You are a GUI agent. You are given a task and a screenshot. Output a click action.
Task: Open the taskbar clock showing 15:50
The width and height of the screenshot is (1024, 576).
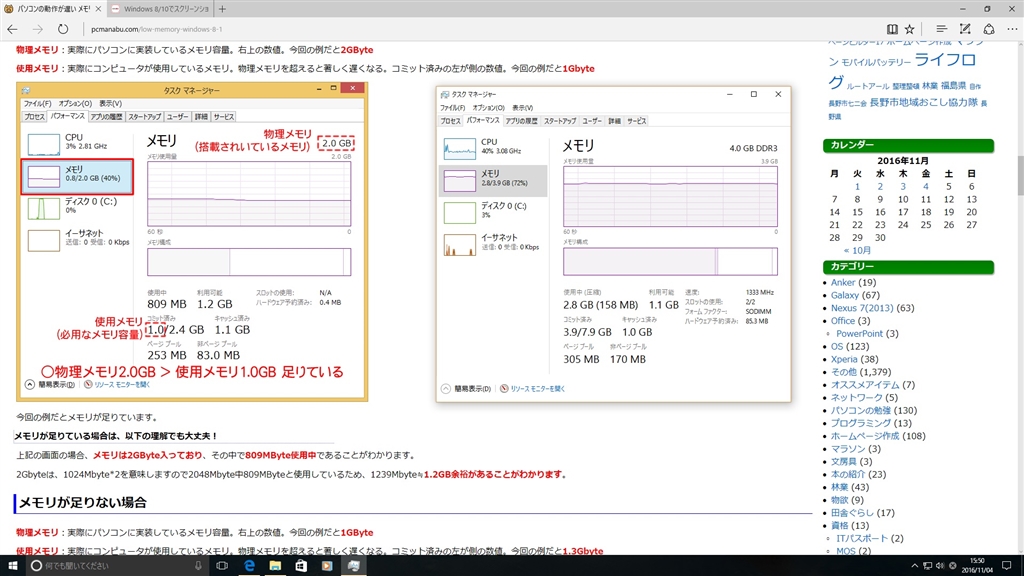click(977, 566)
